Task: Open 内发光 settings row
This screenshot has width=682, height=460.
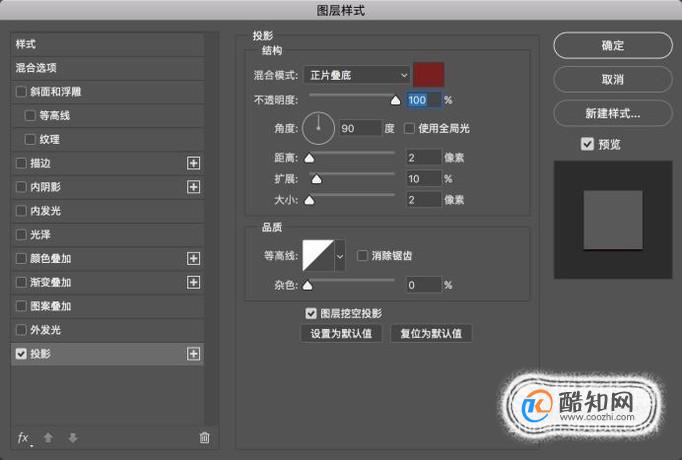Action: [107, 211]
